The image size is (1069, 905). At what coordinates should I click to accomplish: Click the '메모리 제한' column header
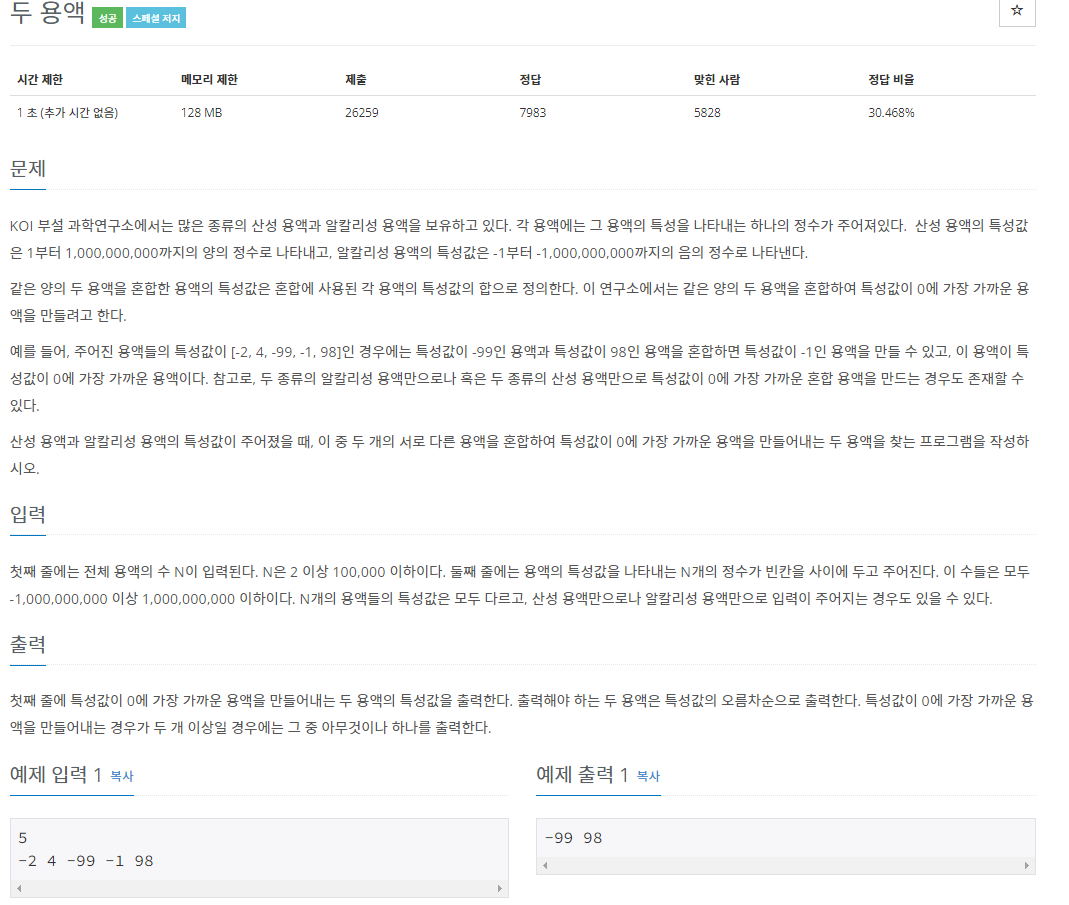point(209,80)
